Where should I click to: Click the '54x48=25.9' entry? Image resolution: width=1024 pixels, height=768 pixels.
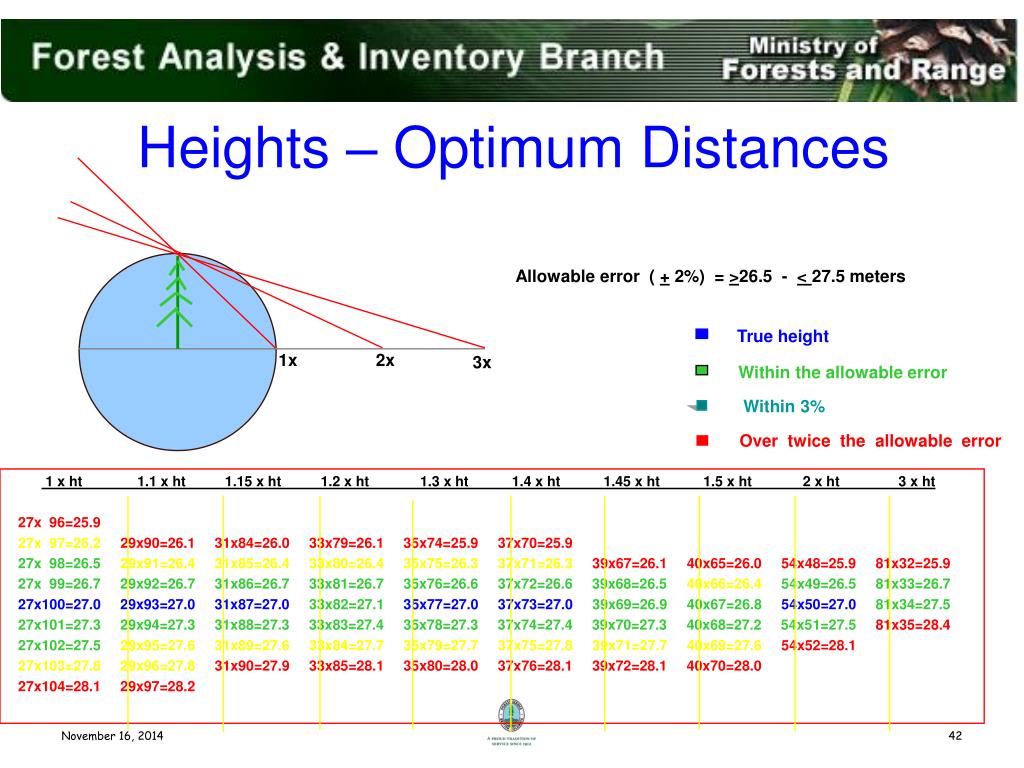(x=818, y=564)
